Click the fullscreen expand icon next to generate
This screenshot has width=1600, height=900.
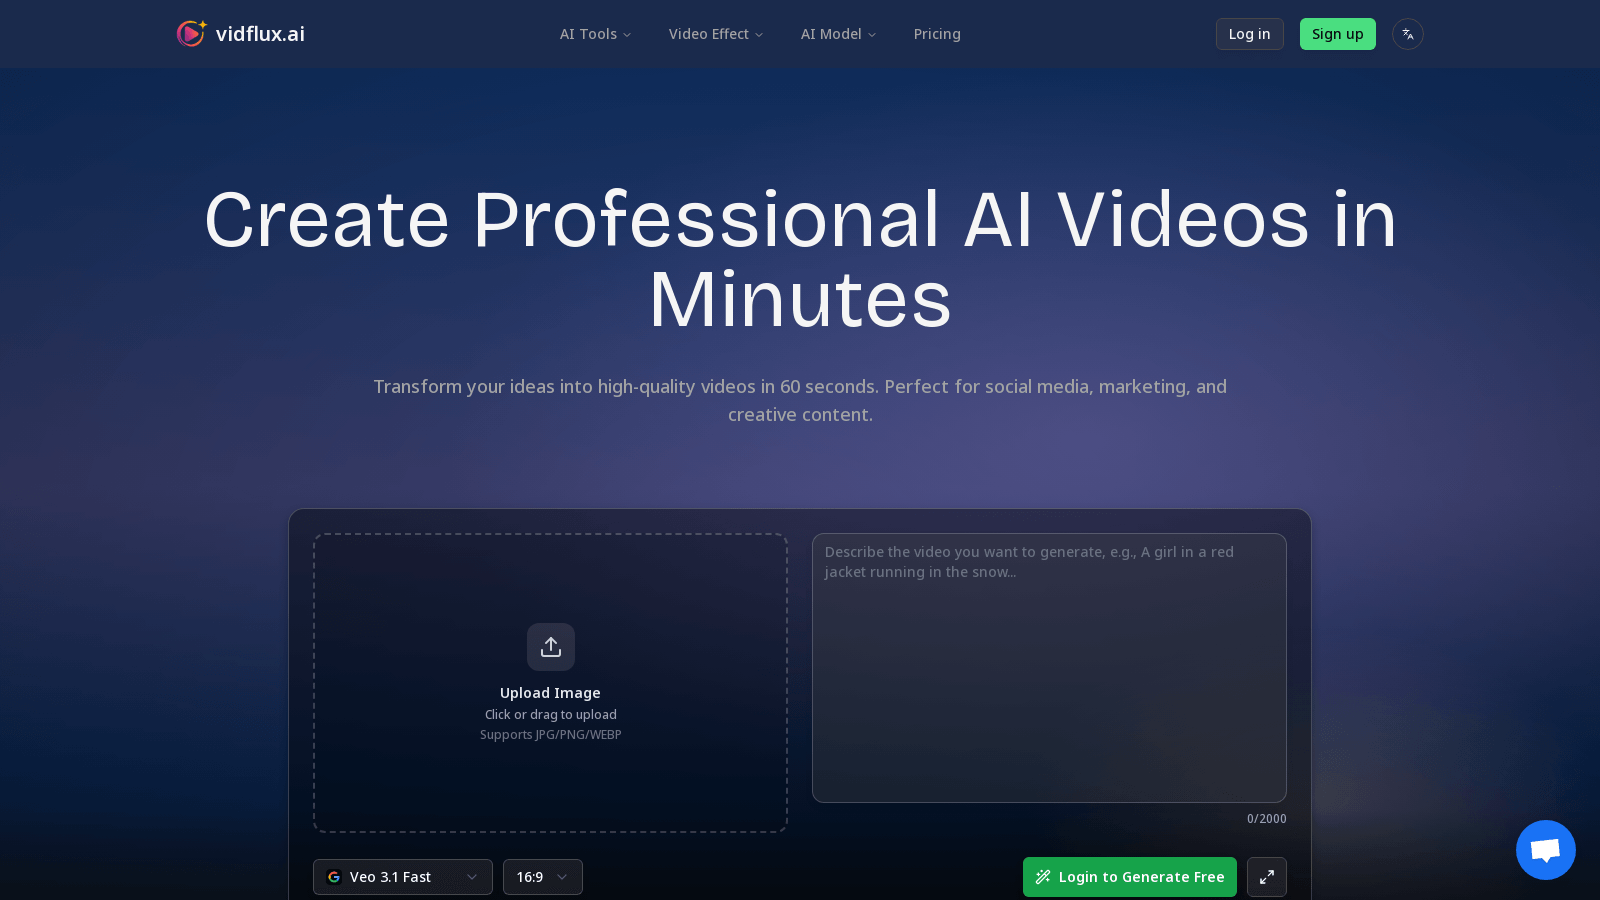pyautogui.click(x=1267, y=877)
